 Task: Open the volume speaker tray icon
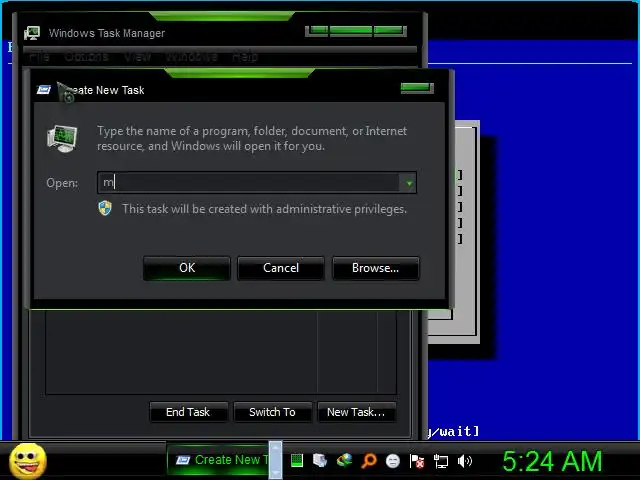tap(464, 461)
